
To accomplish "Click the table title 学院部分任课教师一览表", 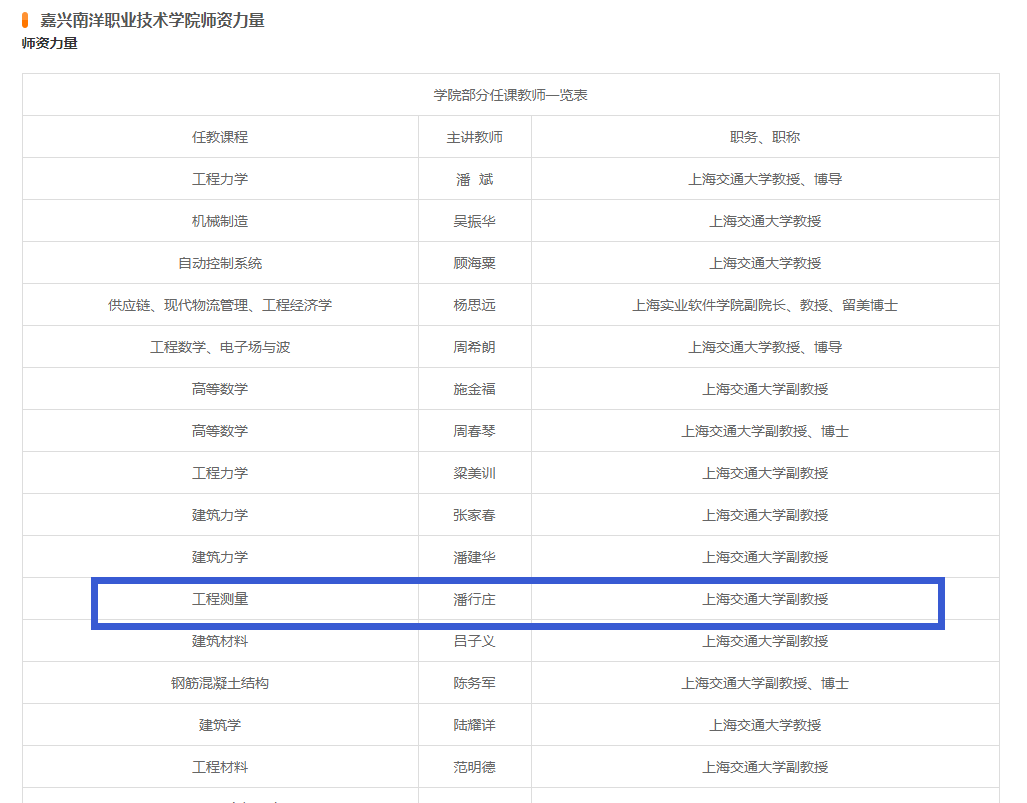I will click(x=510, y=95).
